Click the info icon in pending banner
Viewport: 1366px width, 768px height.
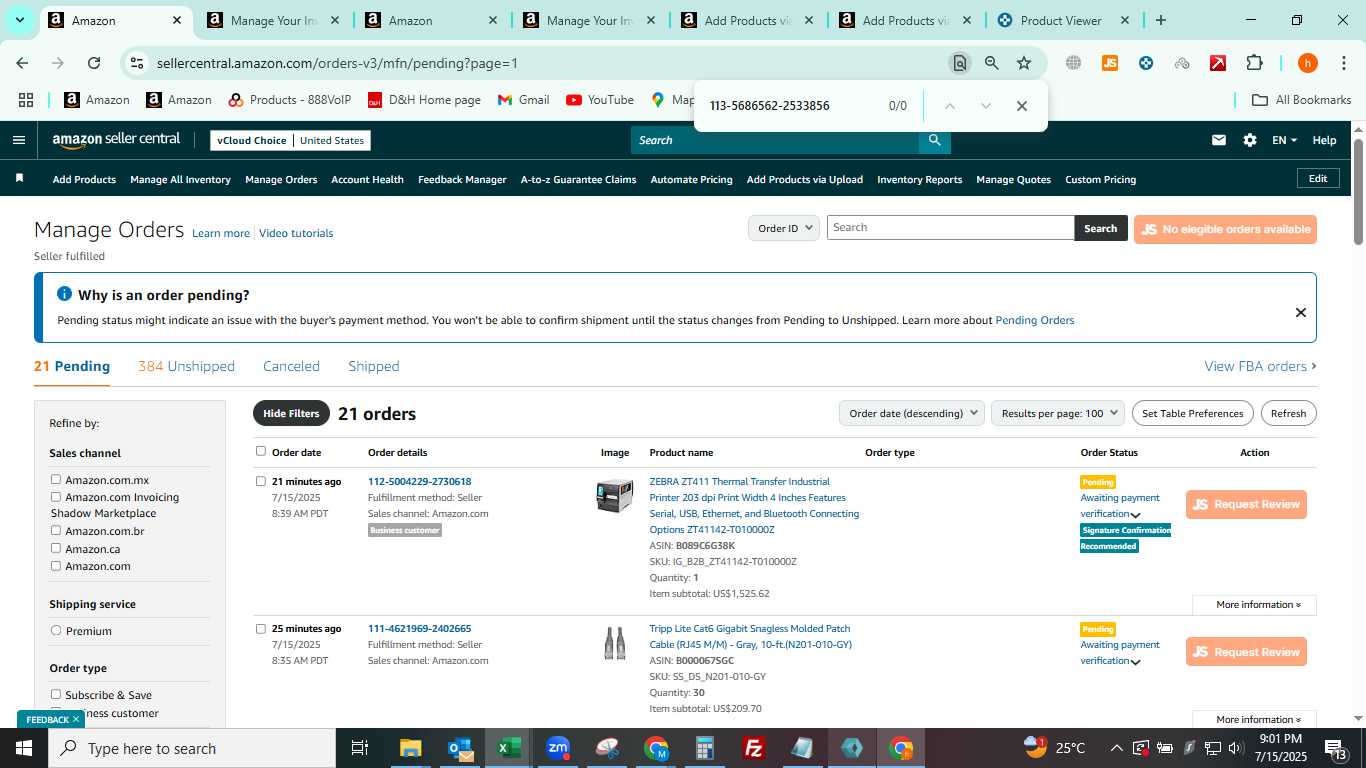[x=65, y=294]
